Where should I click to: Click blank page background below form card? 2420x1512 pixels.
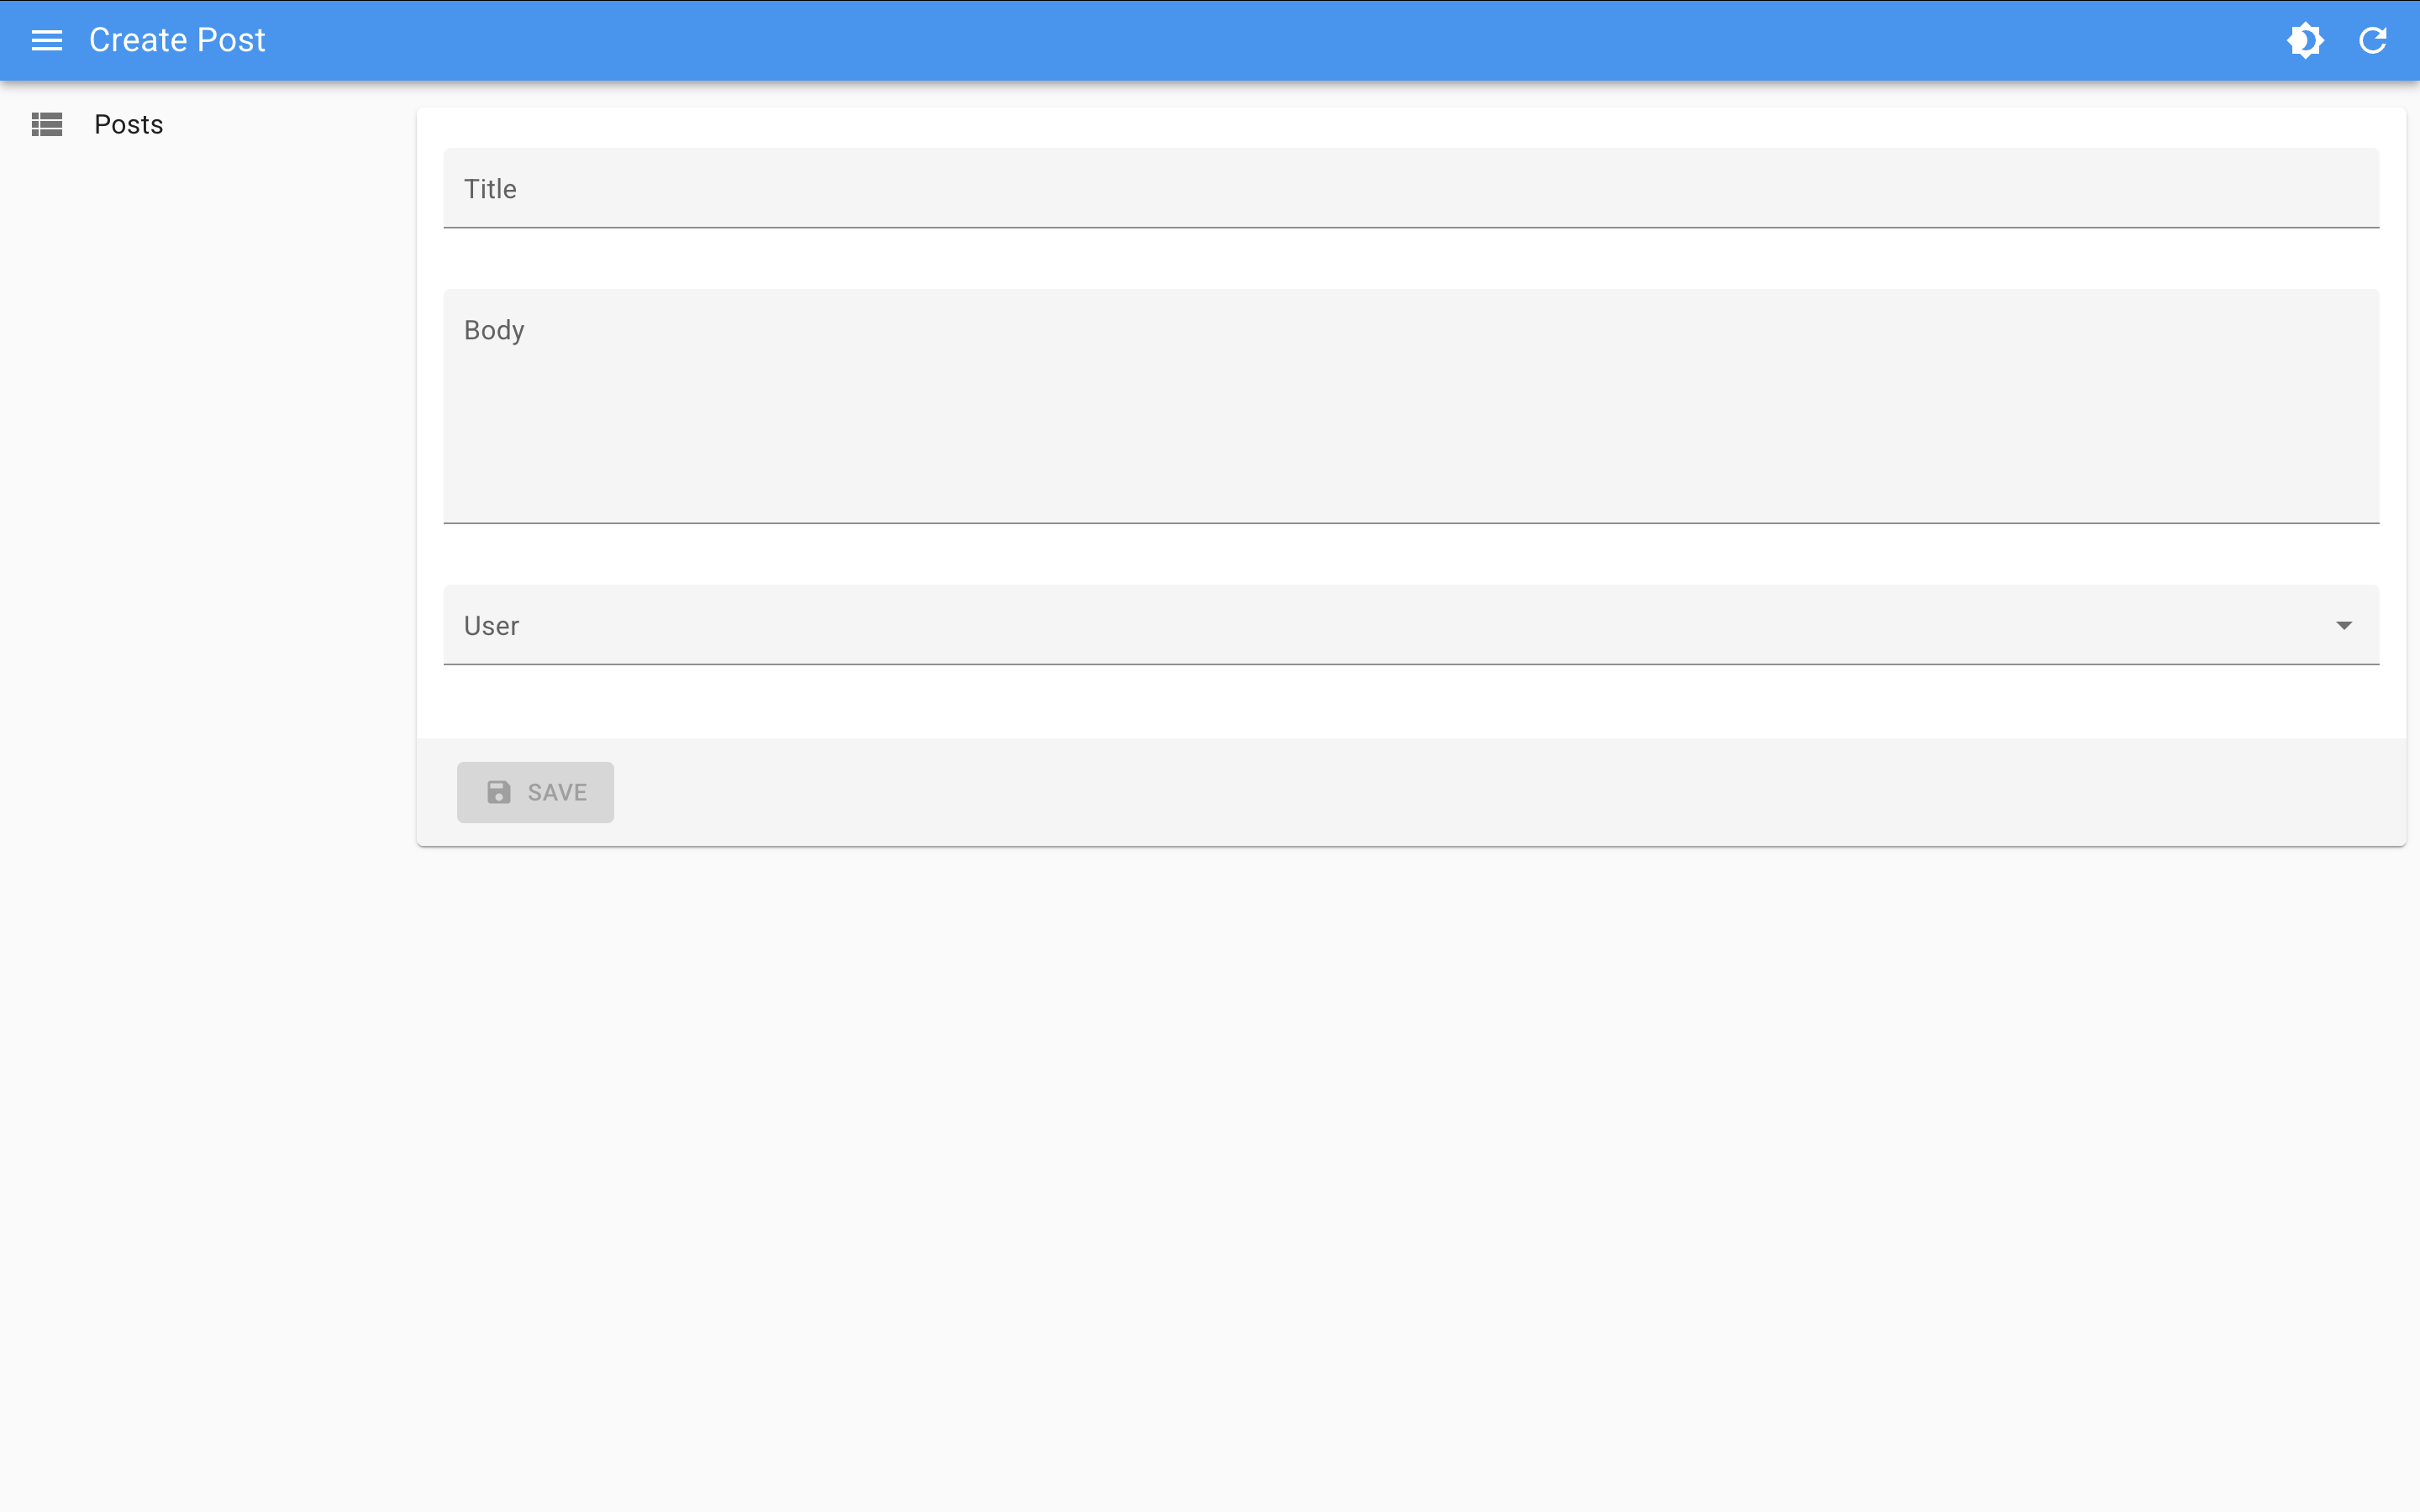(x=1400, y=1150)
